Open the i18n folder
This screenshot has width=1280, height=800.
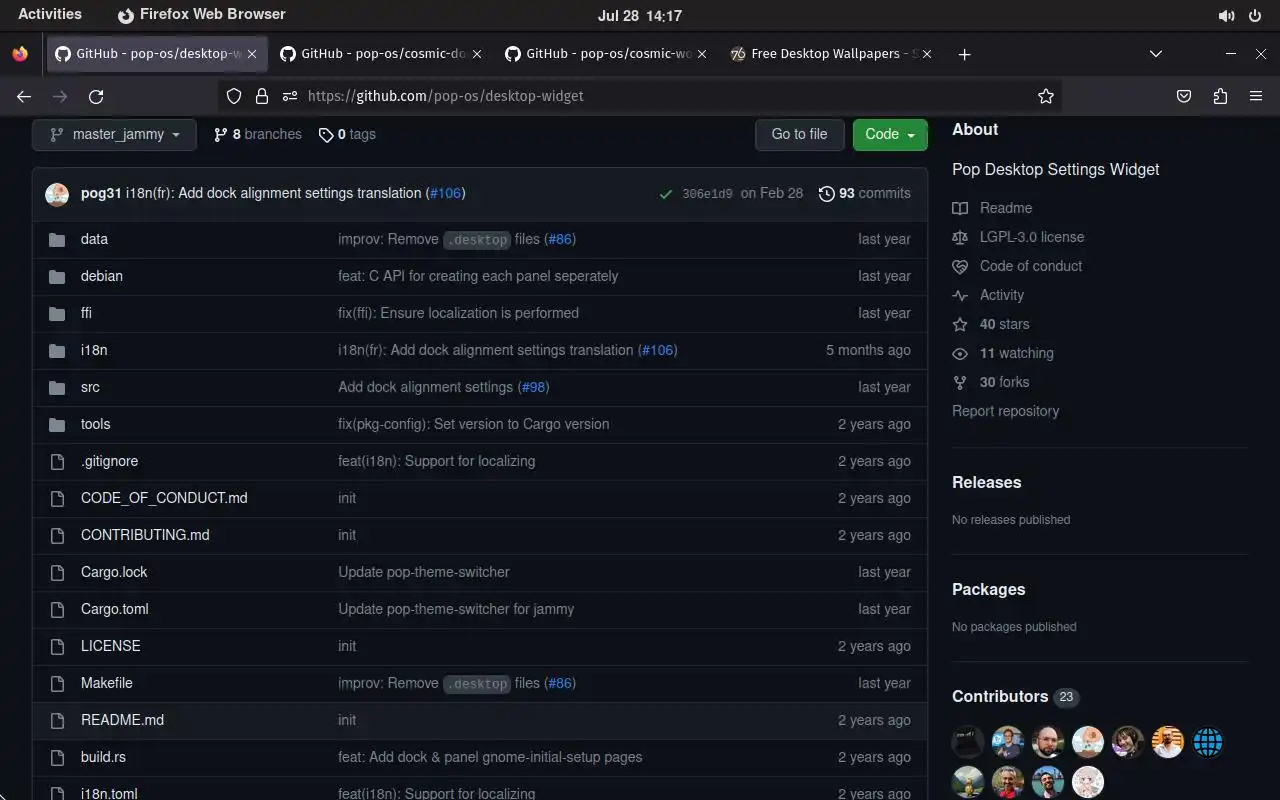94,350
